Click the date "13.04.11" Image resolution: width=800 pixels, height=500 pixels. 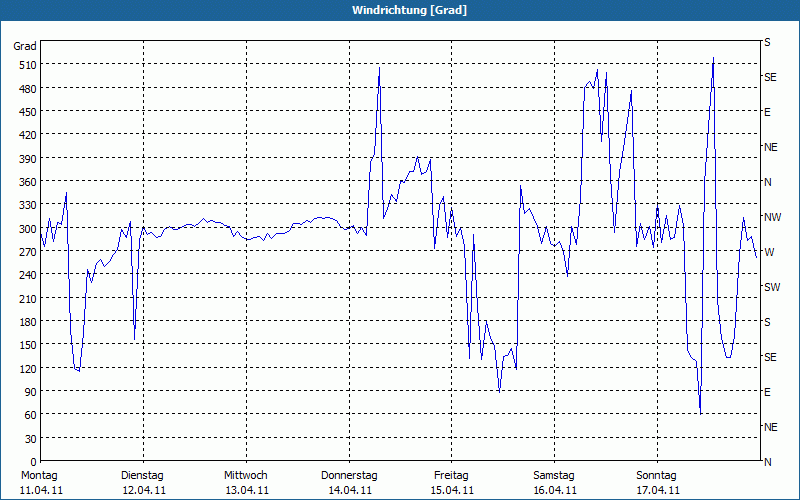[x=247, y=491]
